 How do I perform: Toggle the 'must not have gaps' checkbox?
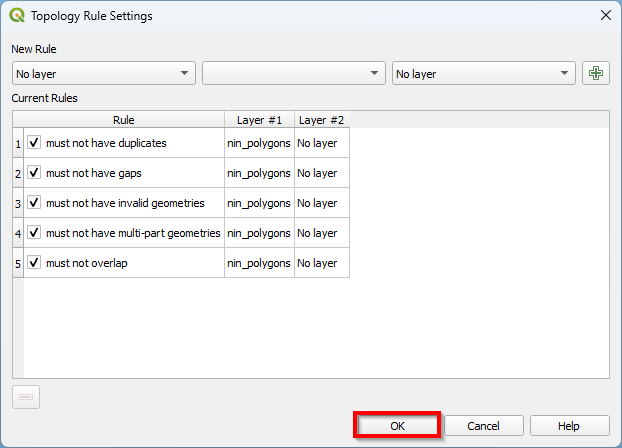click(x=34, y=173)
